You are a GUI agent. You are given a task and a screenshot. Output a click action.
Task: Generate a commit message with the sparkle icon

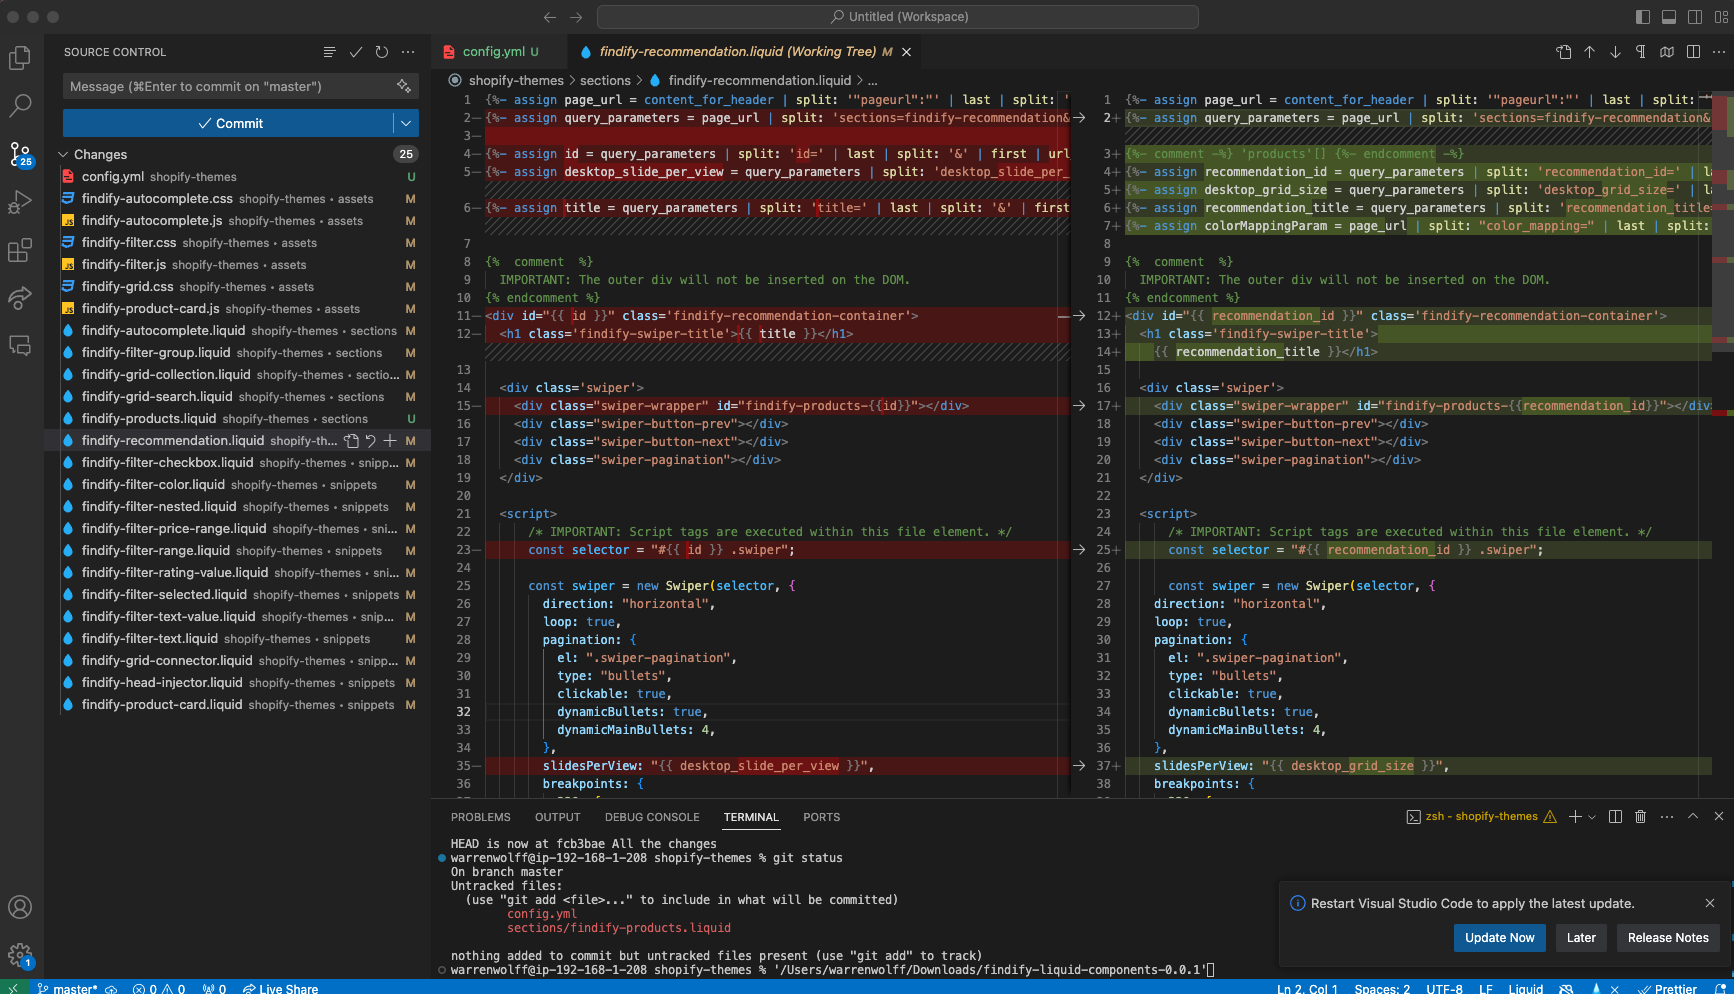point(404,87)
